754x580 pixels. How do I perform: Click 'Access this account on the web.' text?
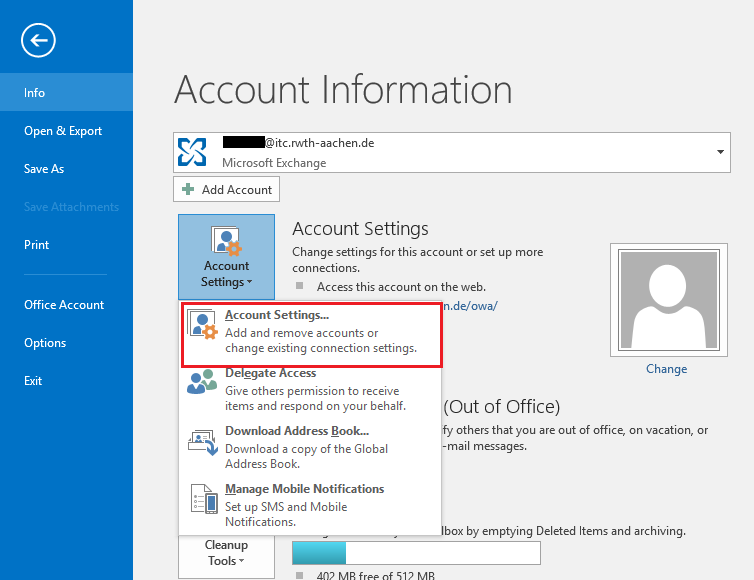pos(401,287)
